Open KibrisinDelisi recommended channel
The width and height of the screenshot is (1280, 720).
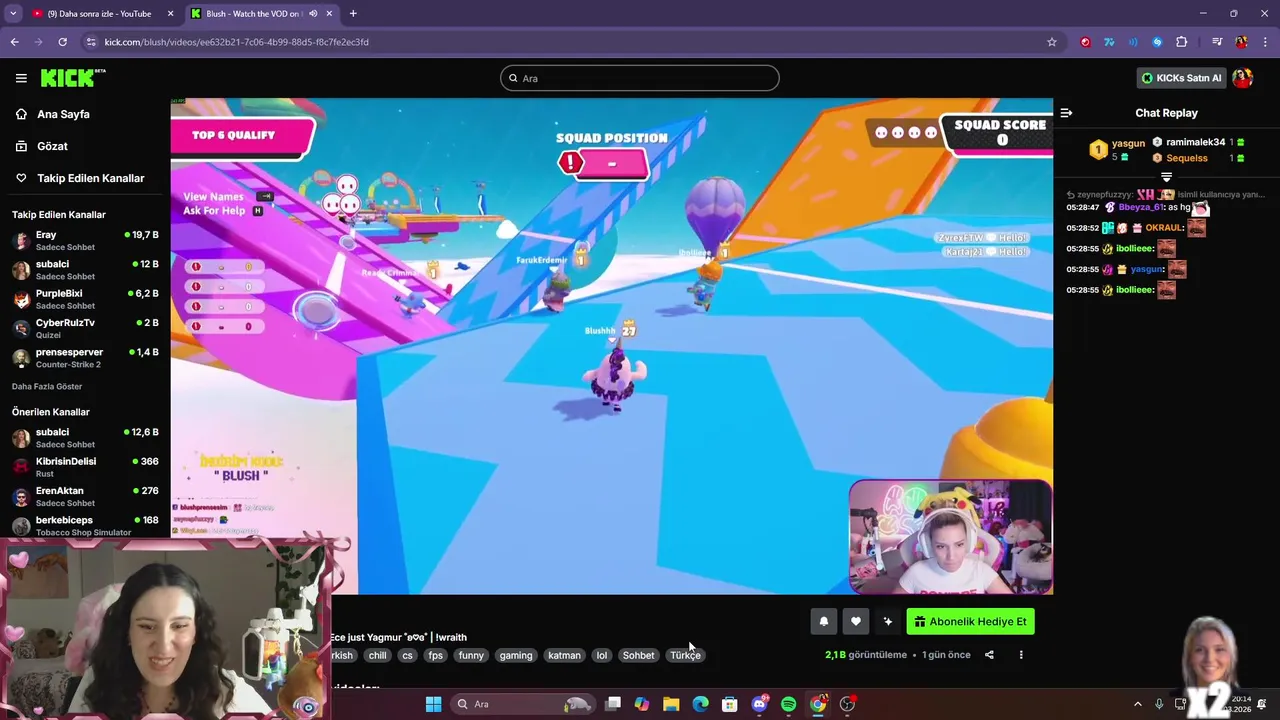(x=85, y=467)
